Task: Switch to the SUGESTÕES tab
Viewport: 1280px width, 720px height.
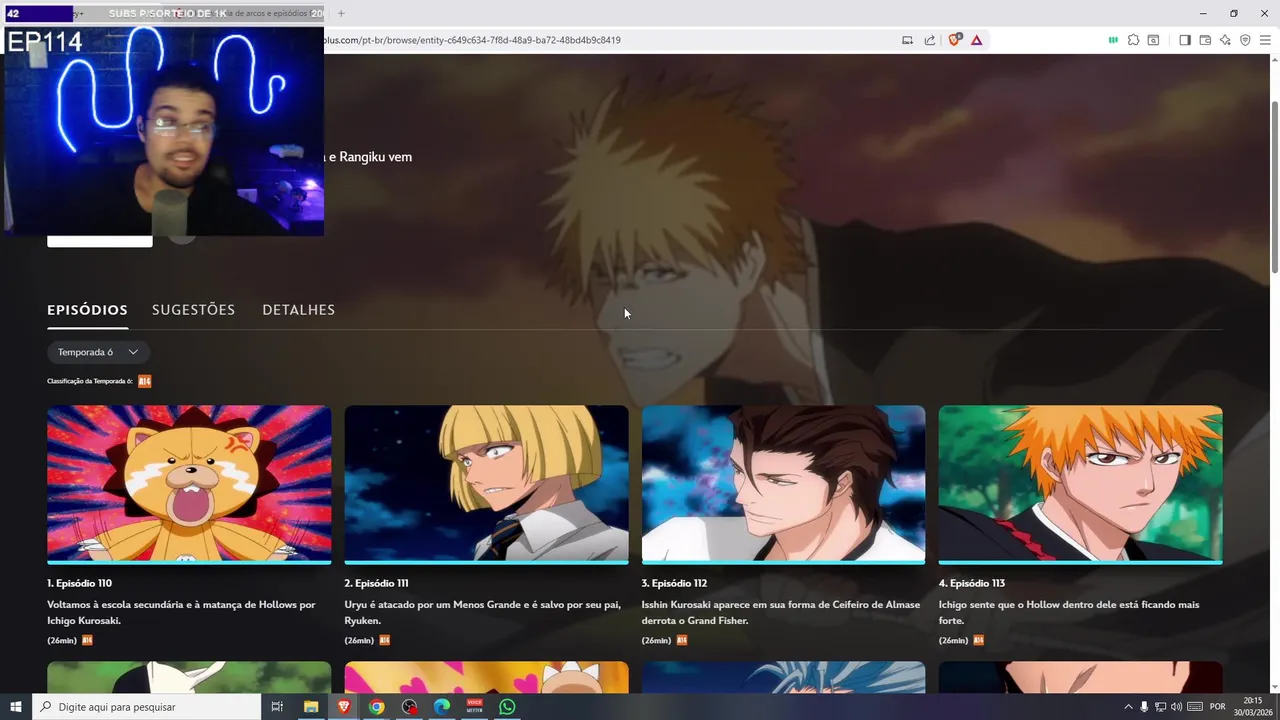Action: point(193,310)
